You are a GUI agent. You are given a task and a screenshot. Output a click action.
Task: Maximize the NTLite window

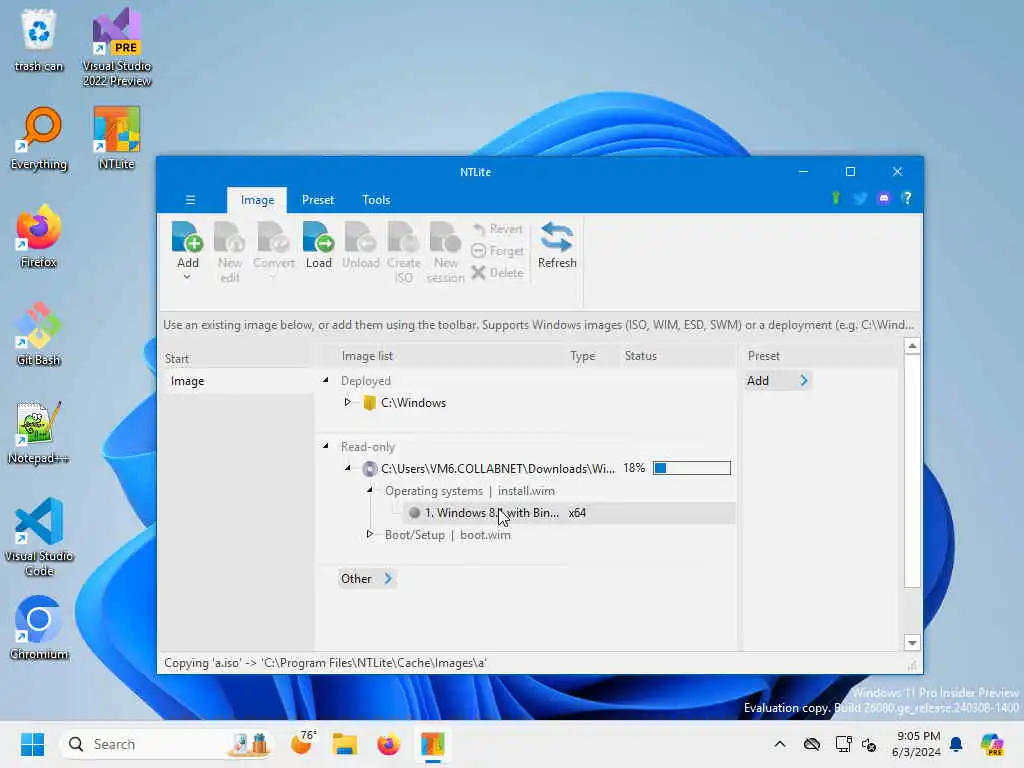point(850,172)
